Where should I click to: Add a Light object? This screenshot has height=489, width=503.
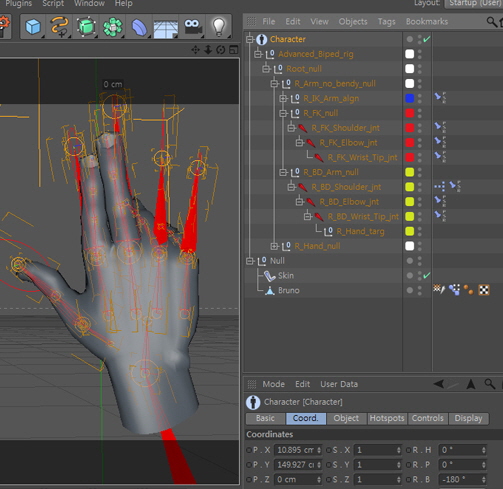219,27
